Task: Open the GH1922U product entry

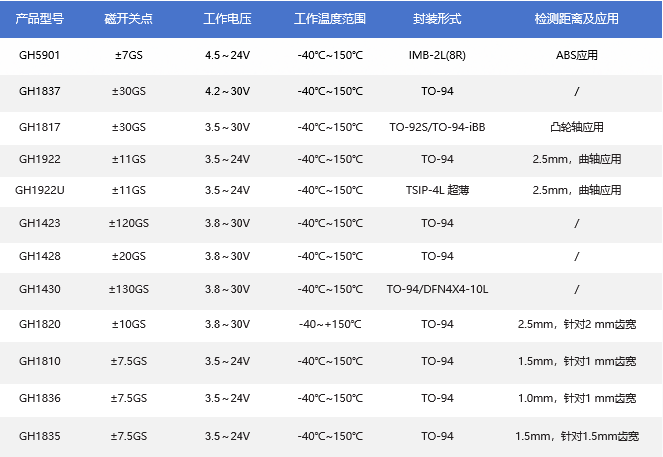Action: point(39,190)
